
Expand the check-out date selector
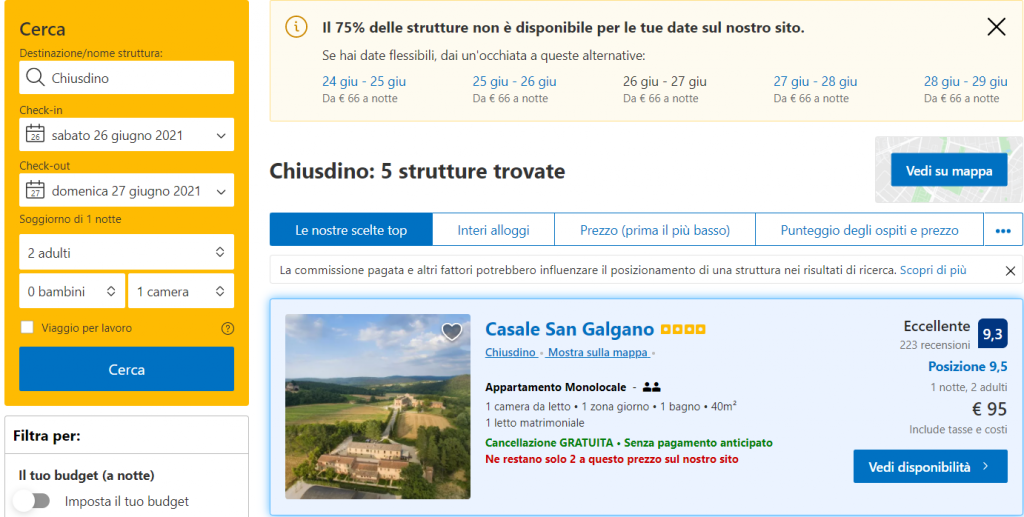point(126,191)
